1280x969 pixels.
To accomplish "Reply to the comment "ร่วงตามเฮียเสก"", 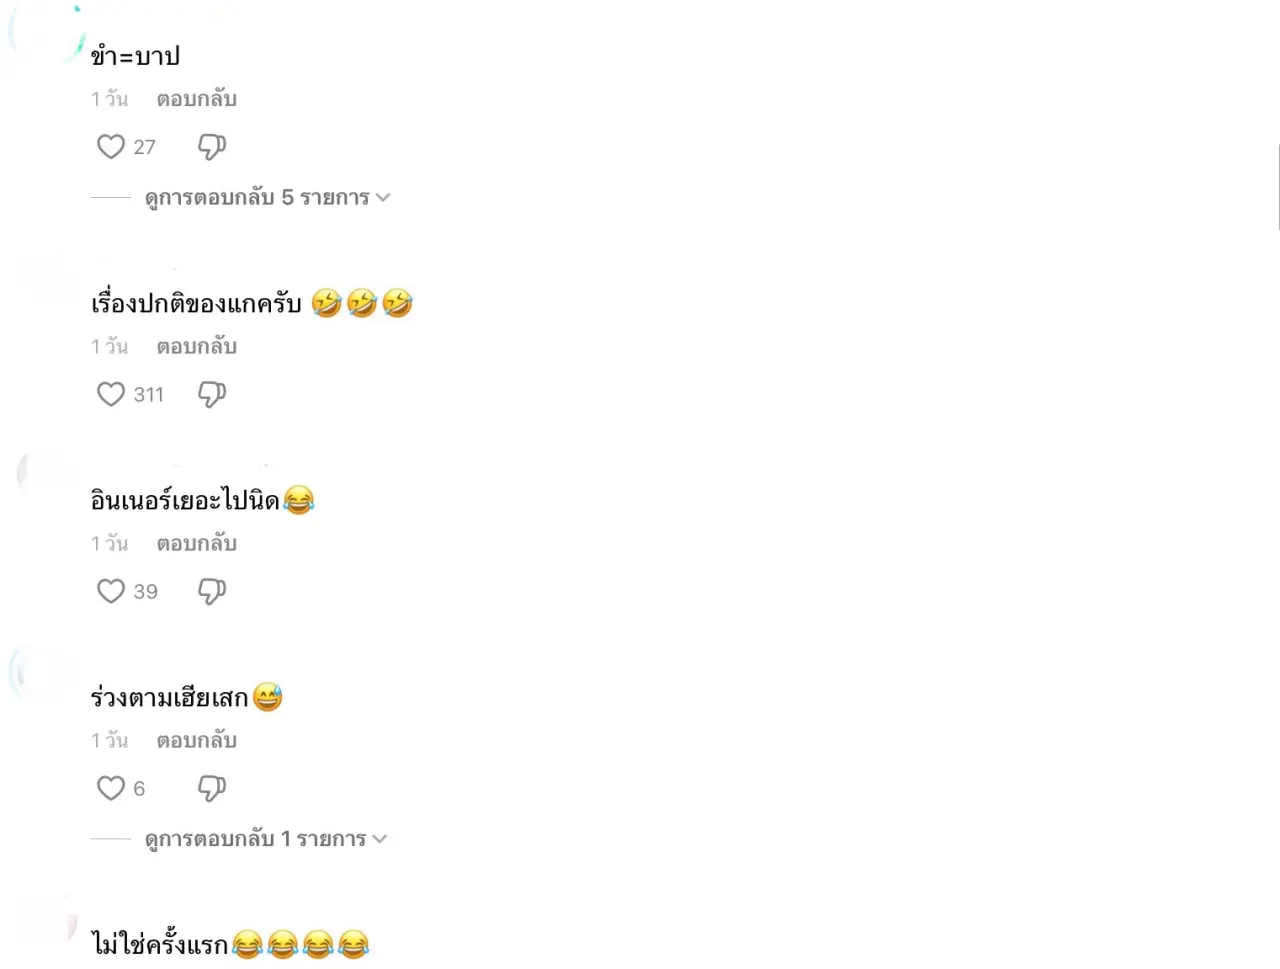I will pyautogui.click(x=197, y=740).
